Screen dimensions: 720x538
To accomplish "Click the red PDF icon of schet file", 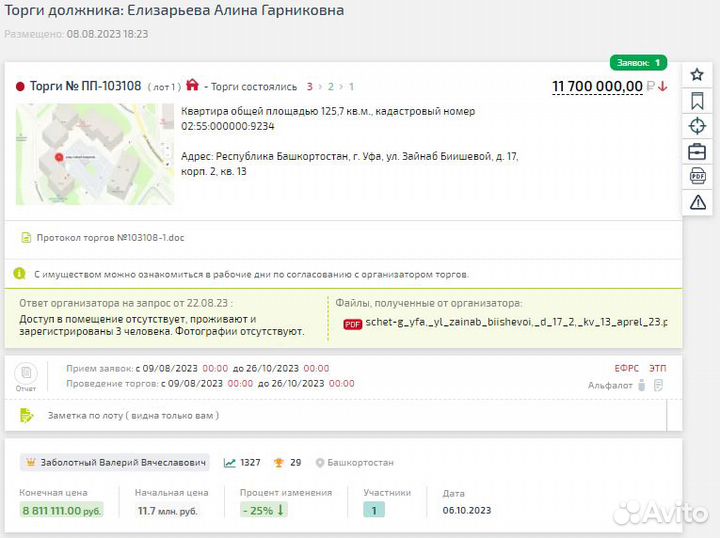I will [352, 324].
